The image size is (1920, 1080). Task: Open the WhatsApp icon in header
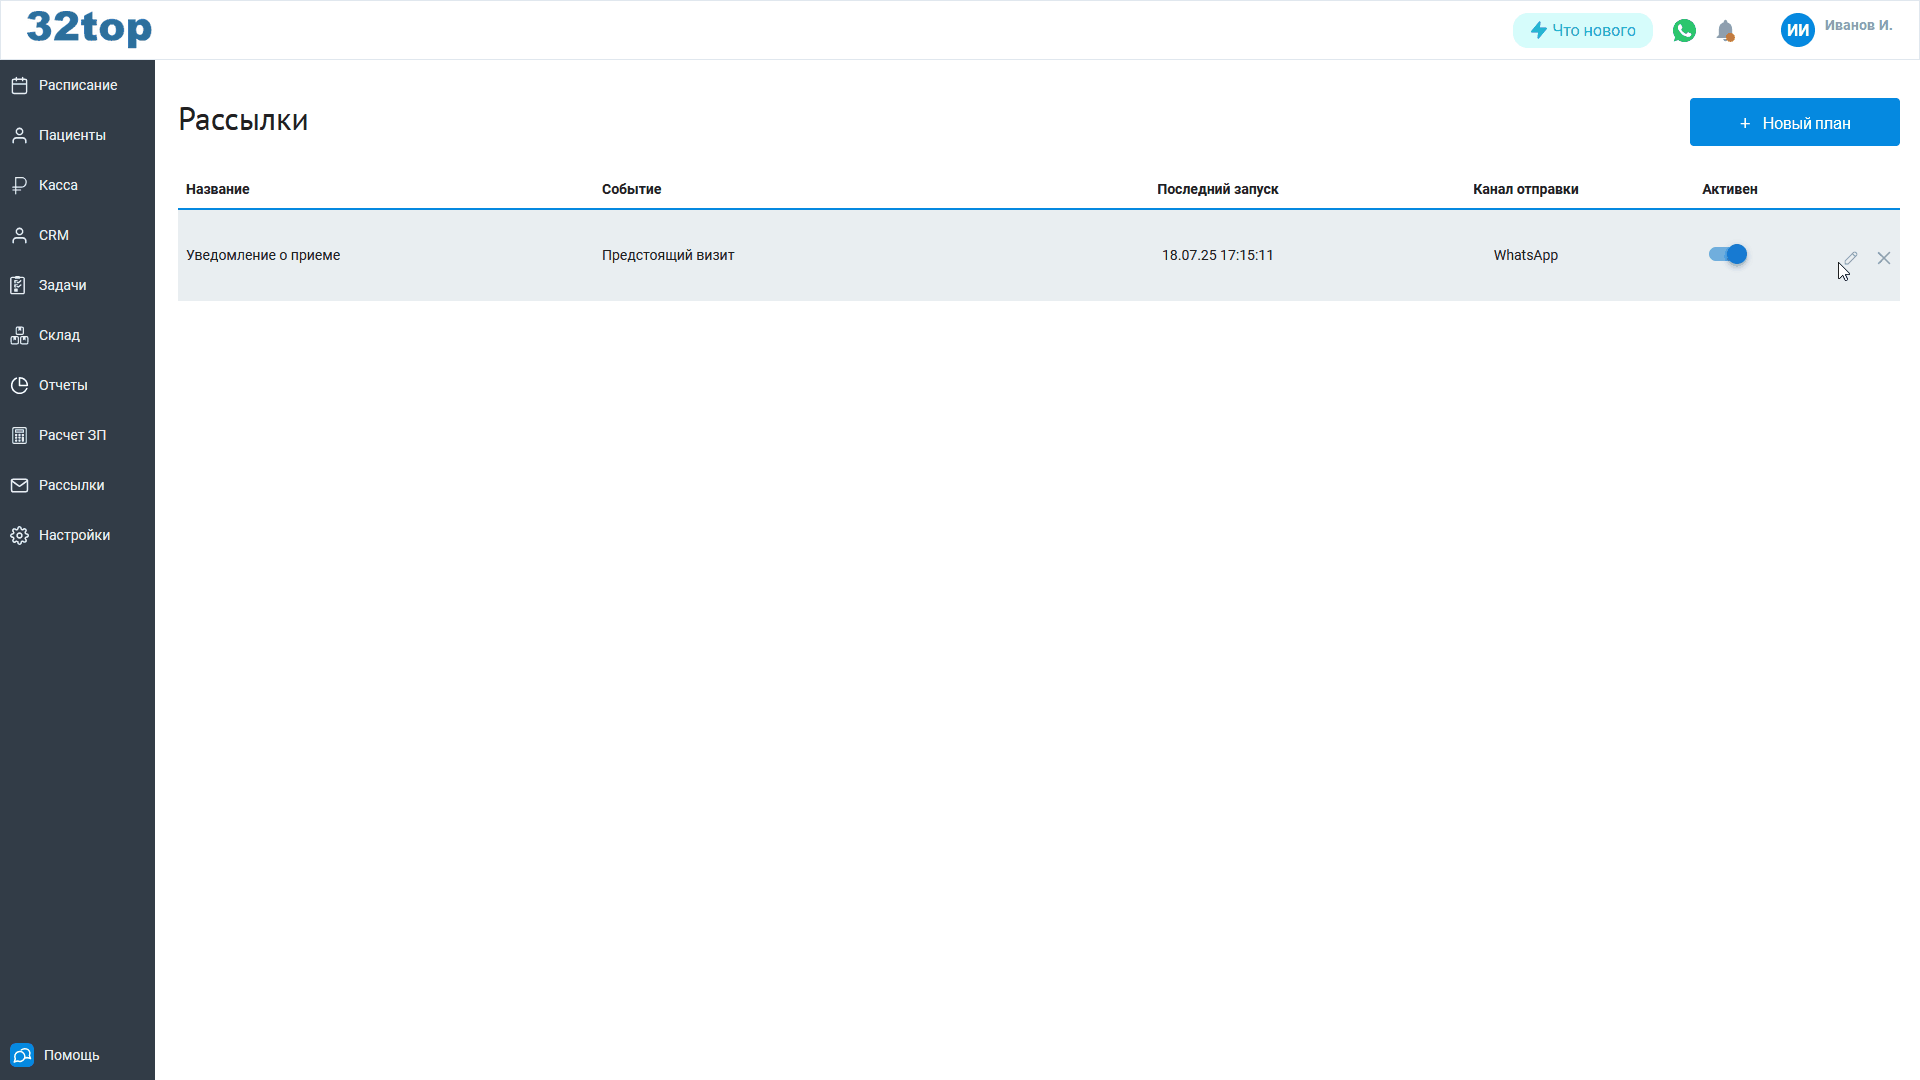[x=1684, y=31]
